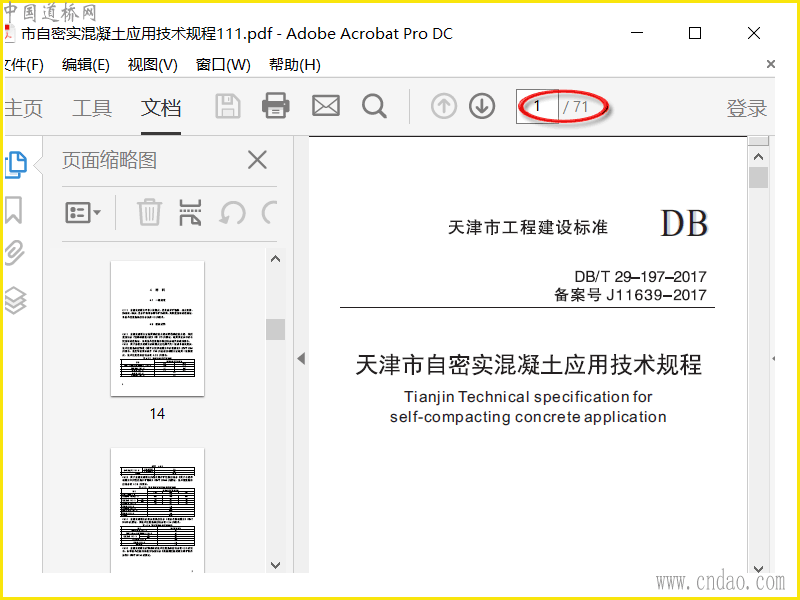Open find text magnifier icon
The image size is (800, 600).
(x=374, y=107)
